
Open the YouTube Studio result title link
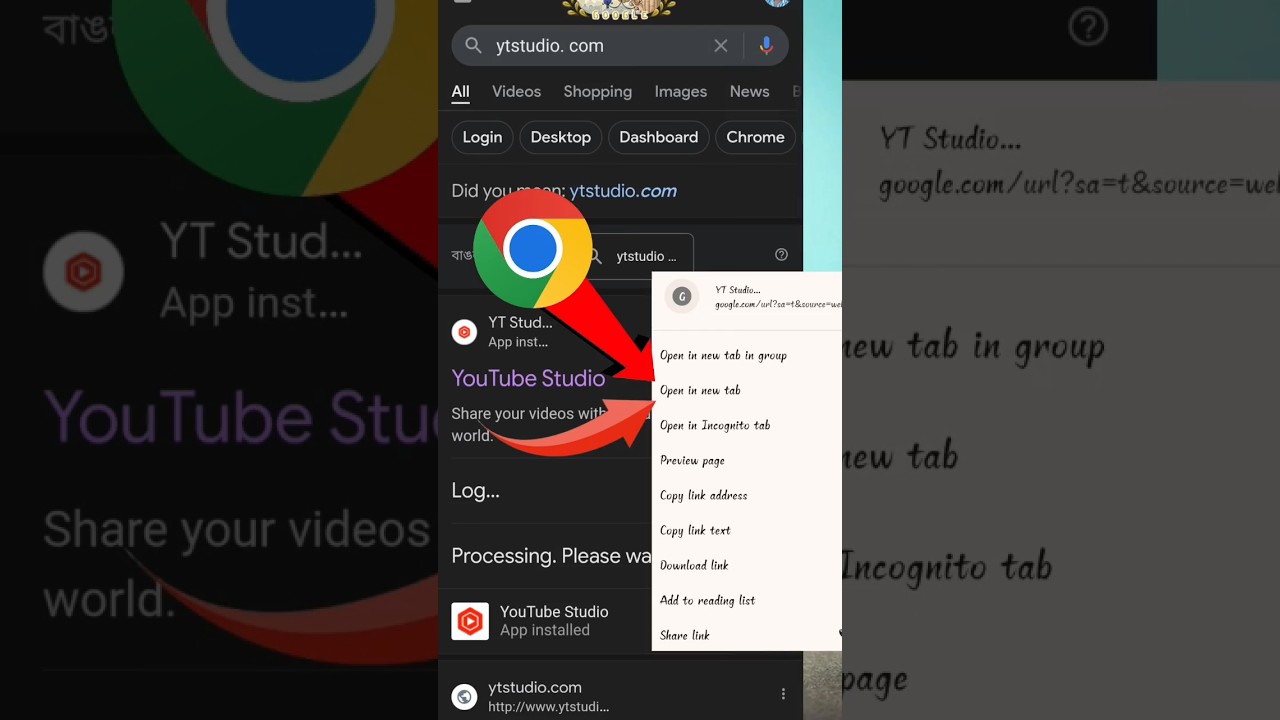pos(528,378)
